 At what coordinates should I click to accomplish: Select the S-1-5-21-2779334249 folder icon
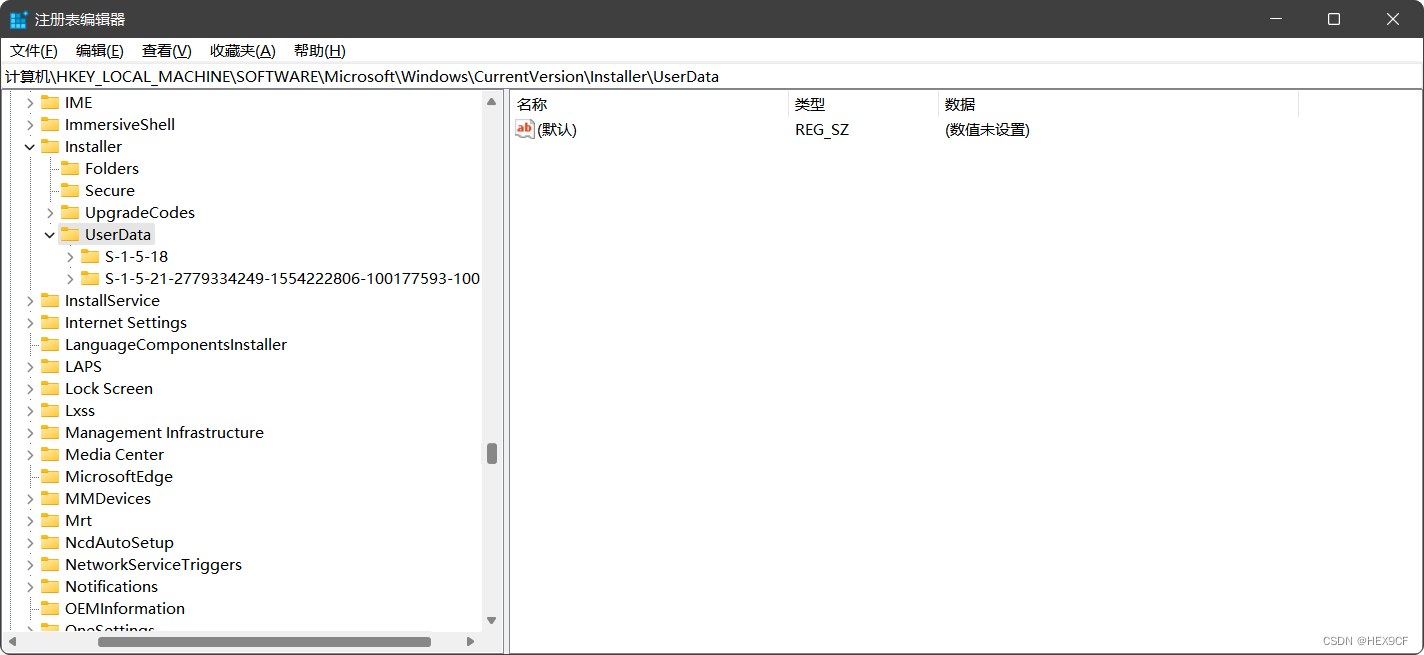[90, 279]
